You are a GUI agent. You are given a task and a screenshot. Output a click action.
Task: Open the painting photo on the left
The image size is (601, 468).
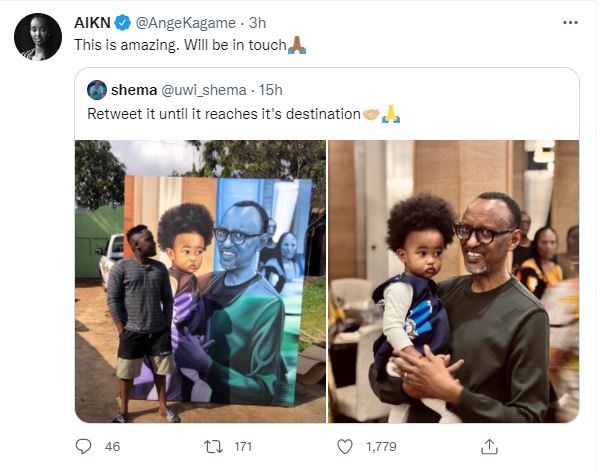[200, 281]
